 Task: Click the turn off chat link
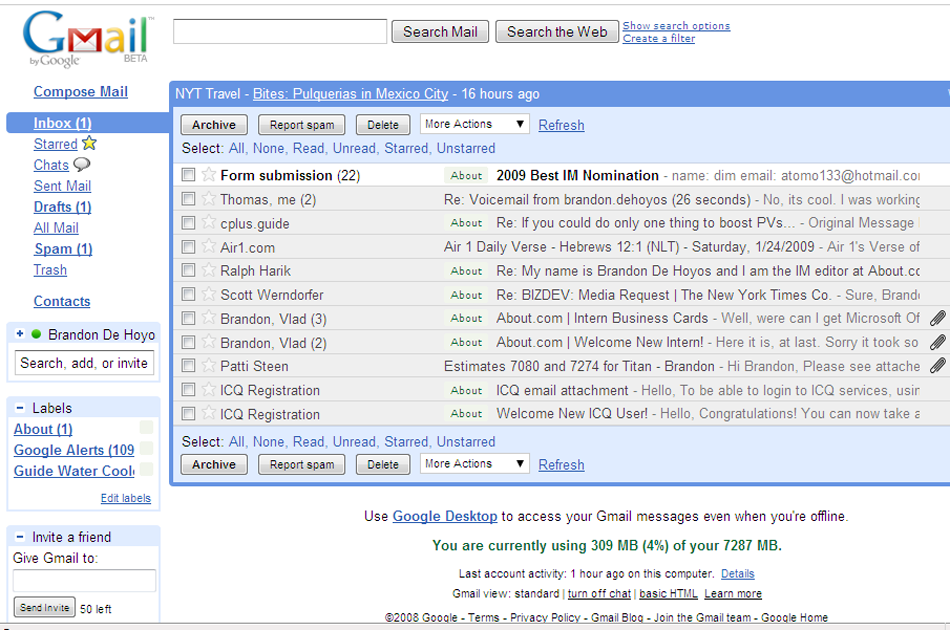pos(599,594)
